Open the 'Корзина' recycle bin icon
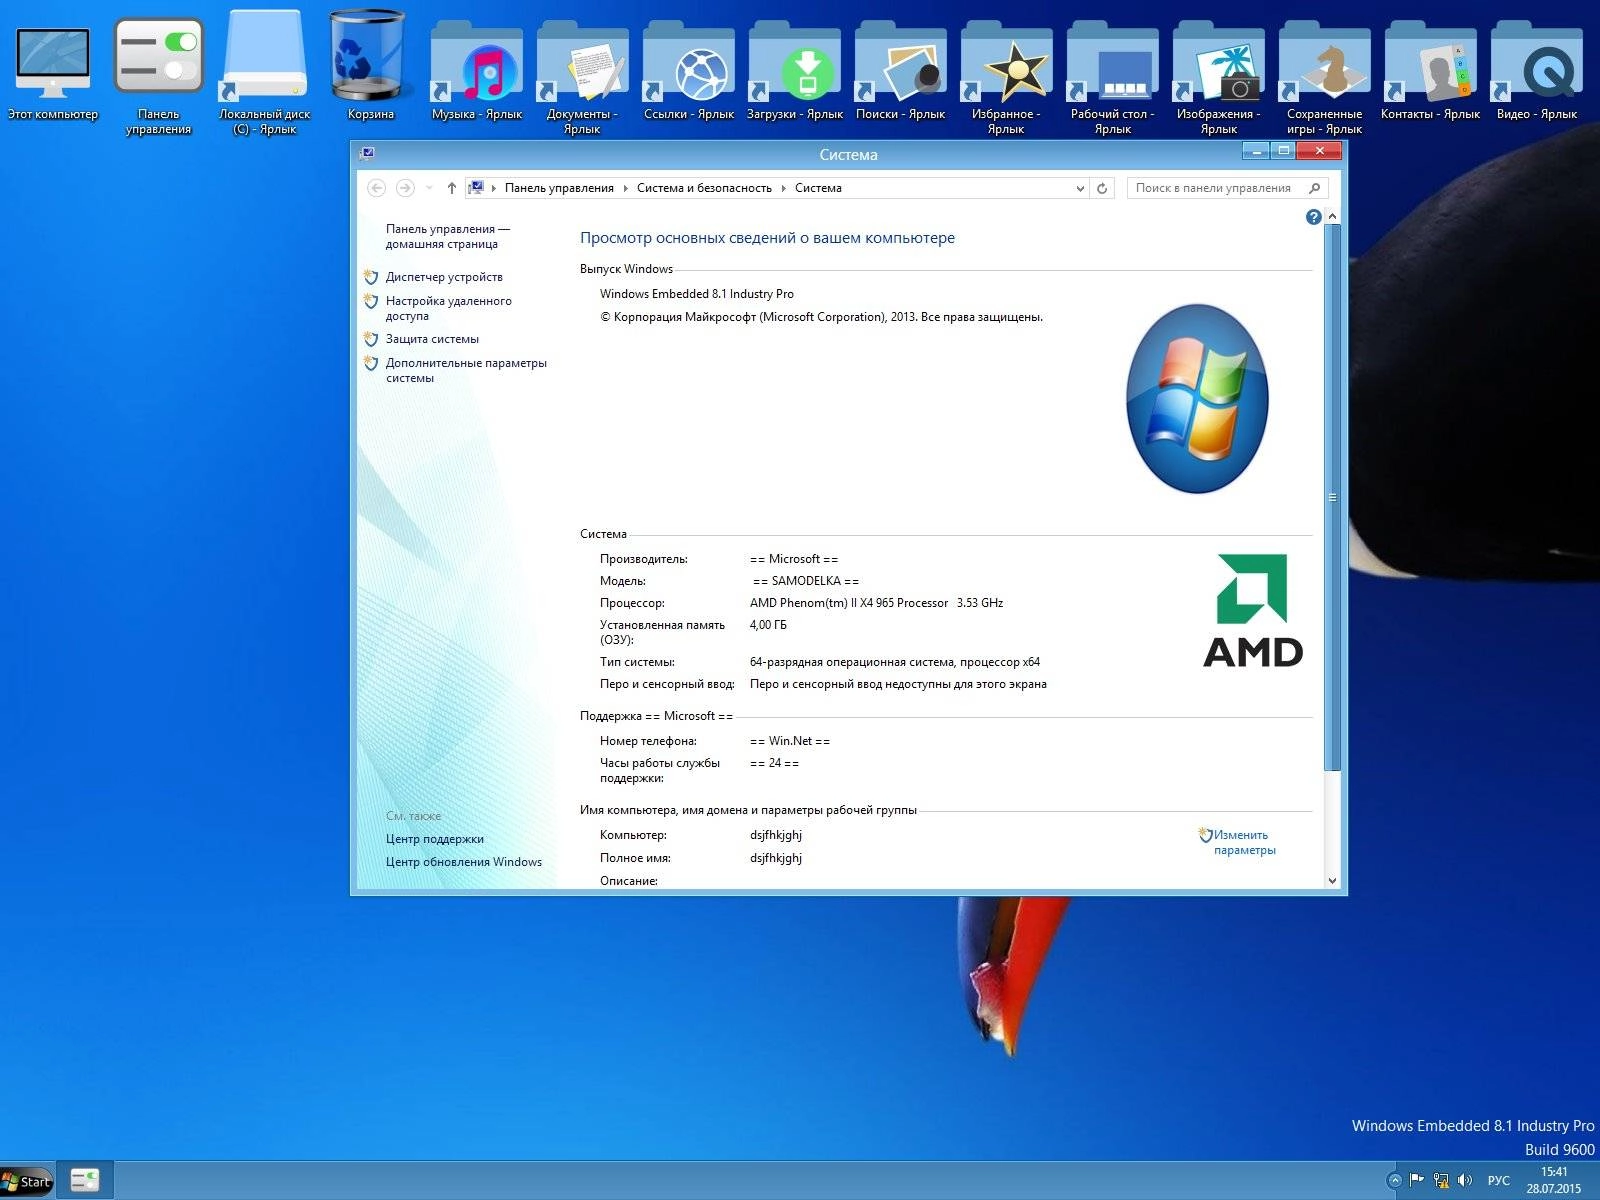This screenshot has height=1200, width=1600. tap(370, 66)
